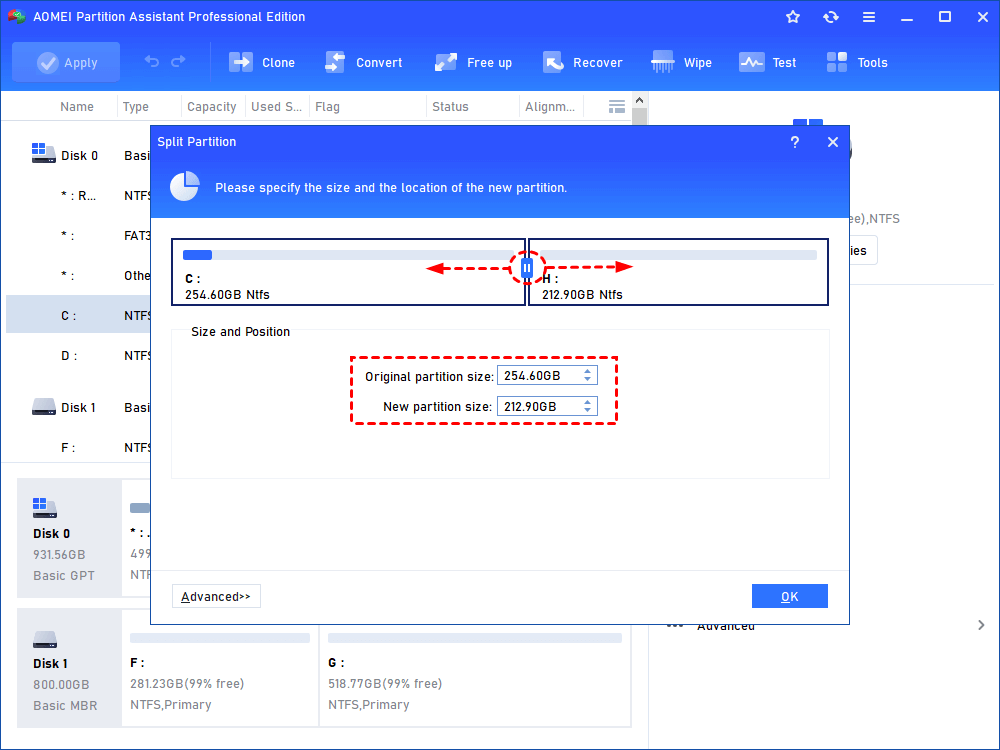Select the D: partition row

pyautogui.click(x=78, y=355)
